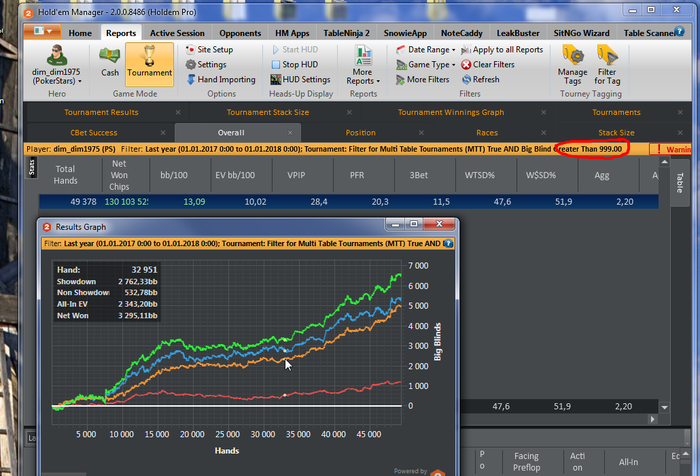This screenshot has height=476, width=700.
Task: Sort by Total Hands column header
Action: click(66, 175)
